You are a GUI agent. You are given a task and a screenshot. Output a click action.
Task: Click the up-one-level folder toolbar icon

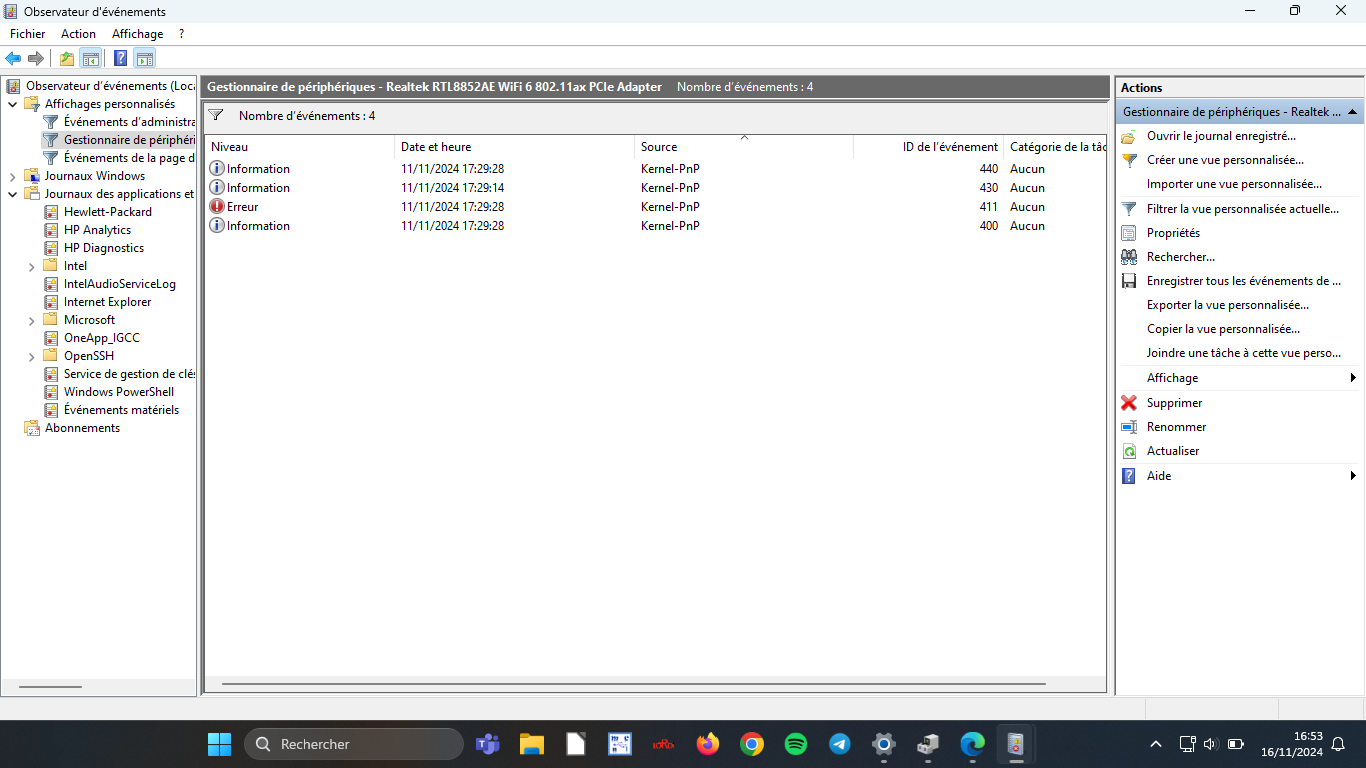coord(67,58)
